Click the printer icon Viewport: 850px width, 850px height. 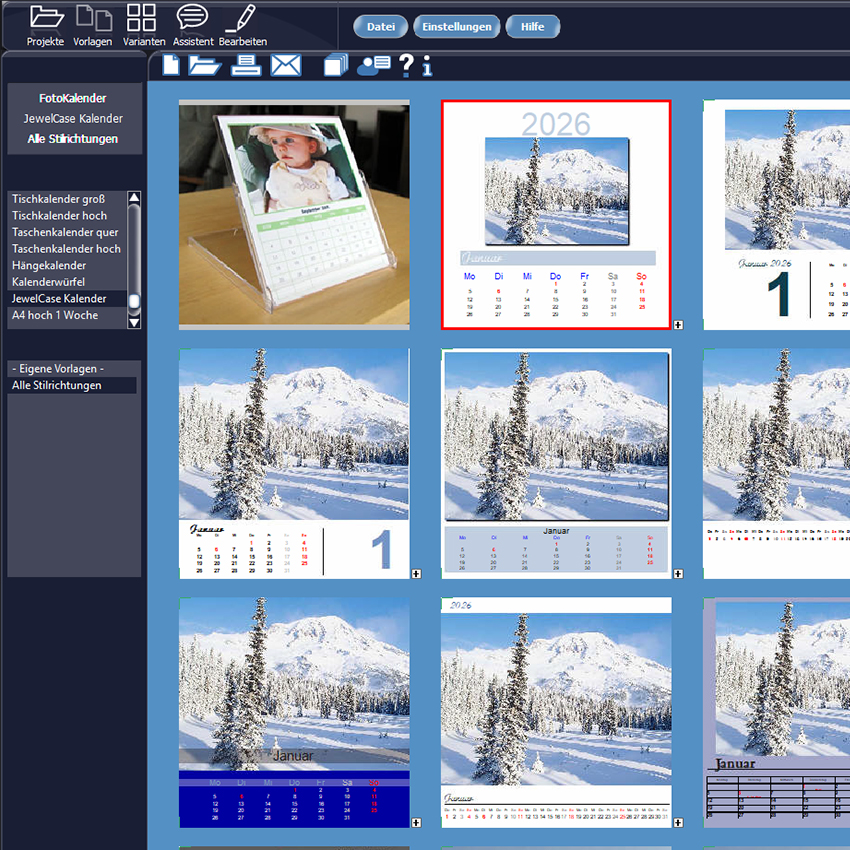[x=246, y=66]
